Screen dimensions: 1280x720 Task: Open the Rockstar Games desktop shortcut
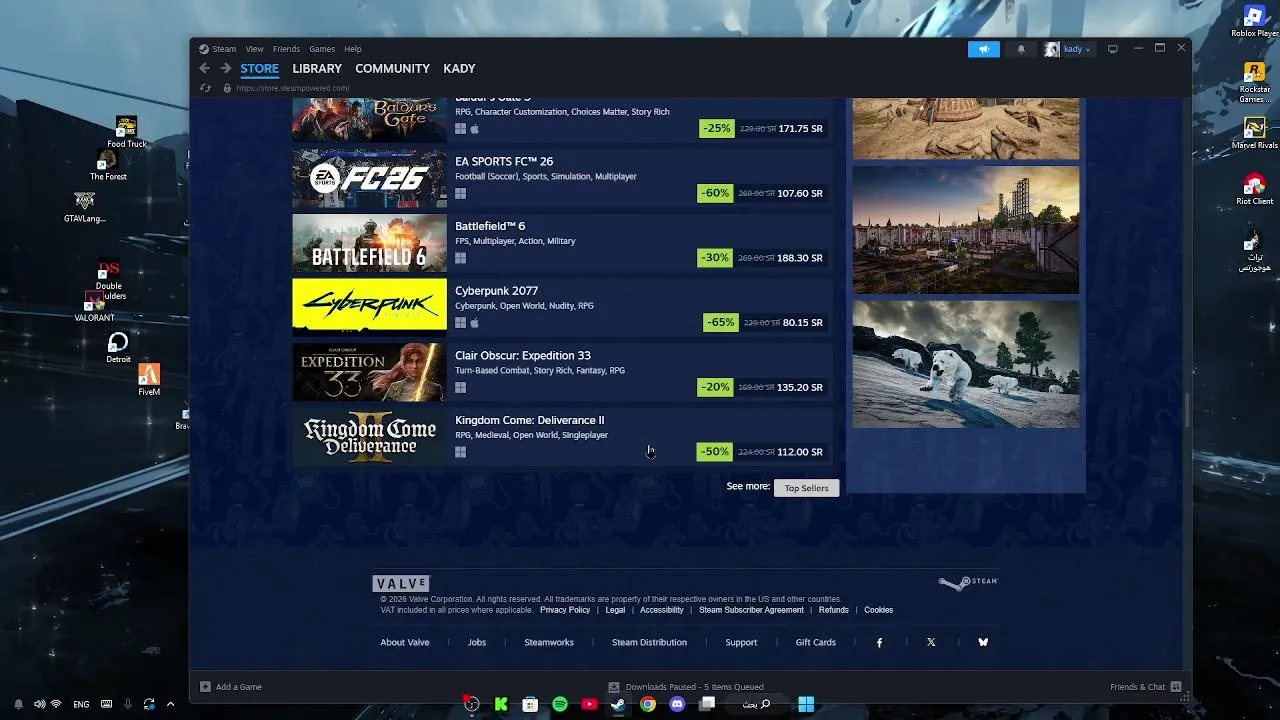1254,83
